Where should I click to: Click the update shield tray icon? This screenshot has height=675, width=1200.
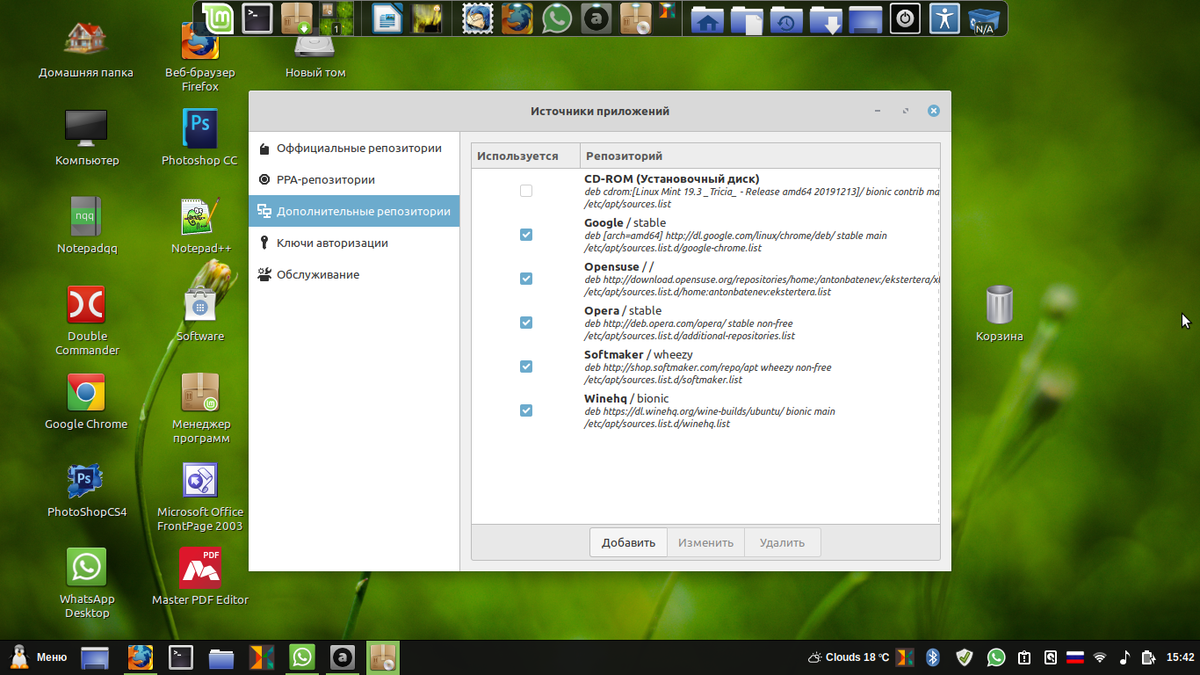coord(964,657)
